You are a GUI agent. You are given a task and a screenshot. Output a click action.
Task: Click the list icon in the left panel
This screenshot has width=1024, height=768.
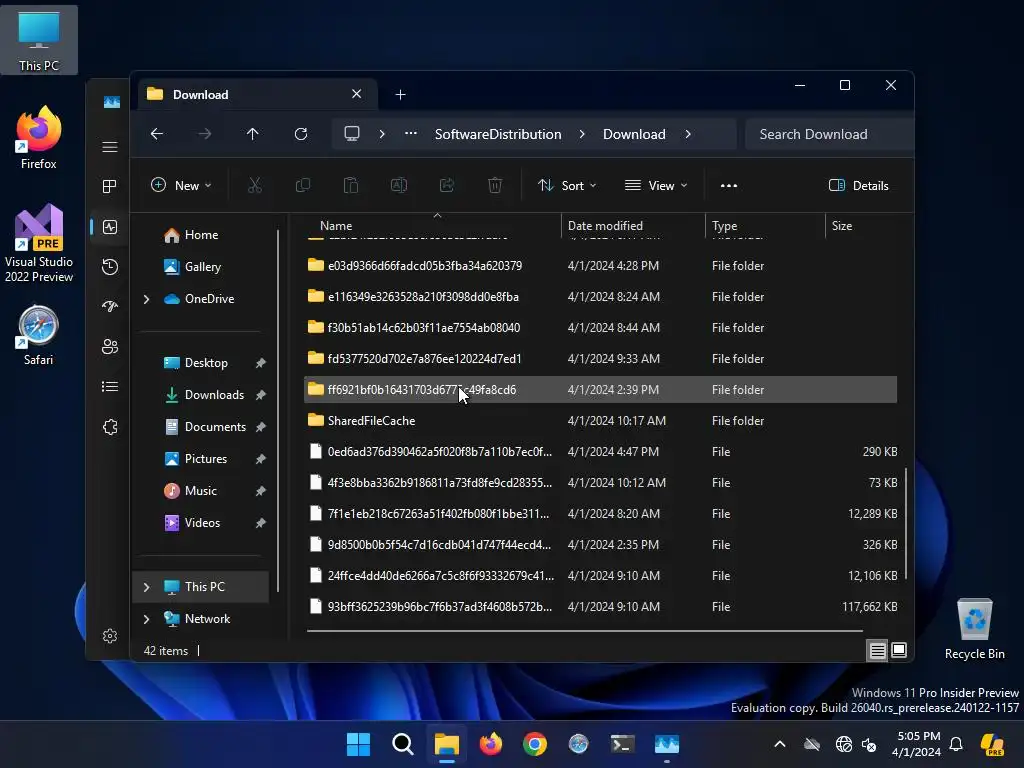(110, 387)
